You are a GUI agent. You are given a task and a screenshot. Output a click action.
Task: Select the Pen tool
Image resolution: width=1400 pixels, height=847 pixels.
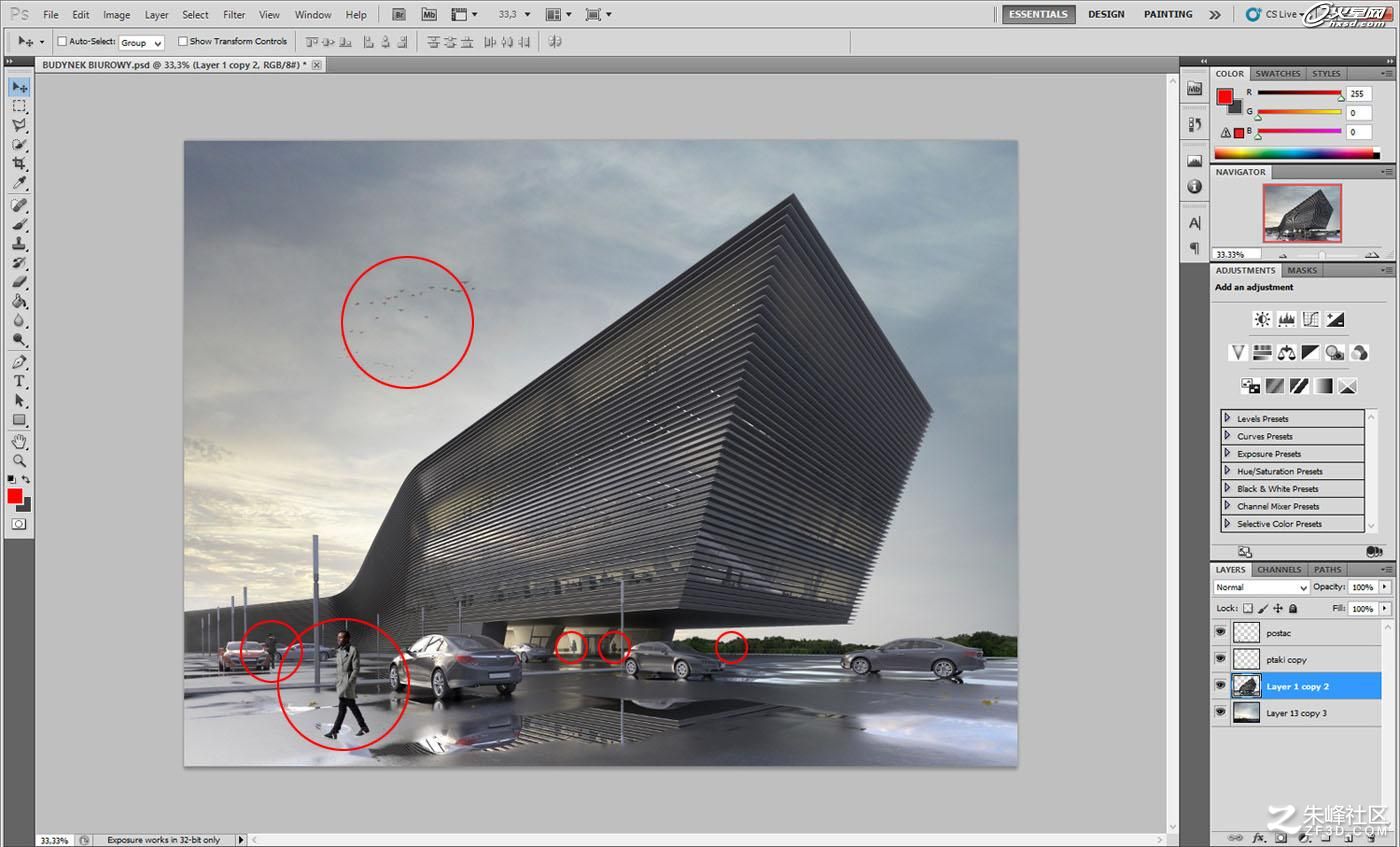click(x=19, y=362)
